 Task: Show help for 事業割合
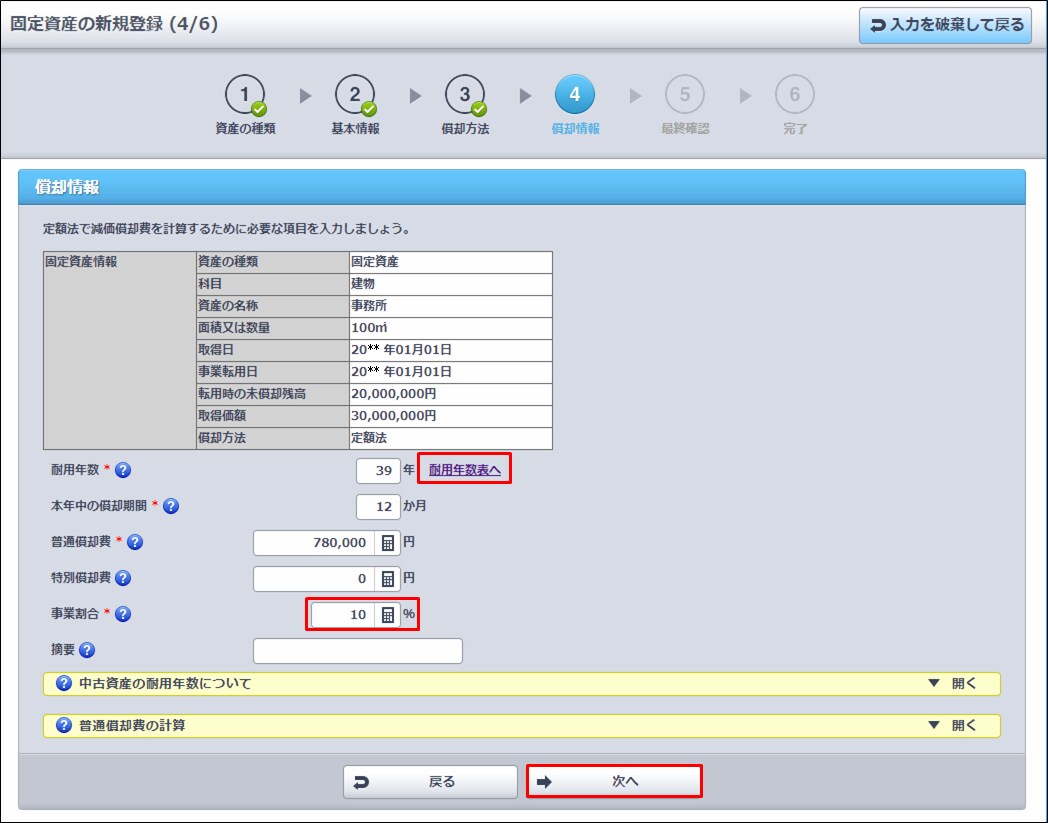[123, 614]
